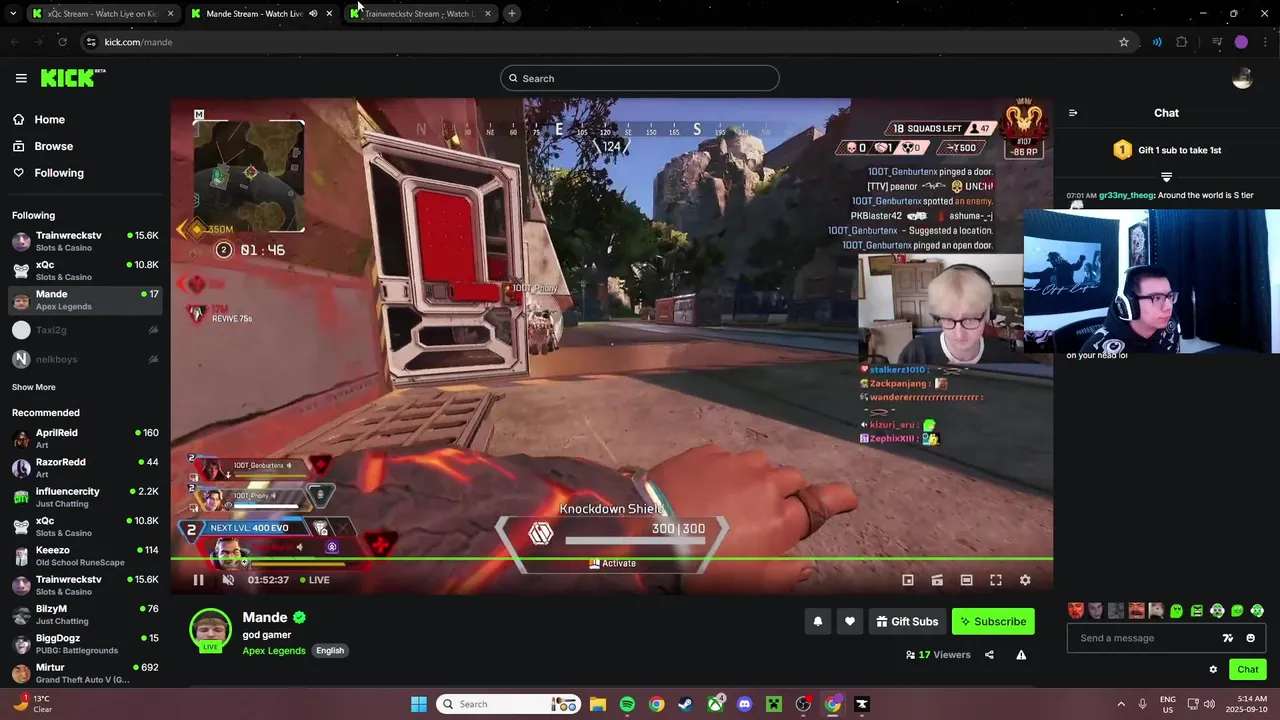
Task: Open a new browser tab
Action: [511, 14]
